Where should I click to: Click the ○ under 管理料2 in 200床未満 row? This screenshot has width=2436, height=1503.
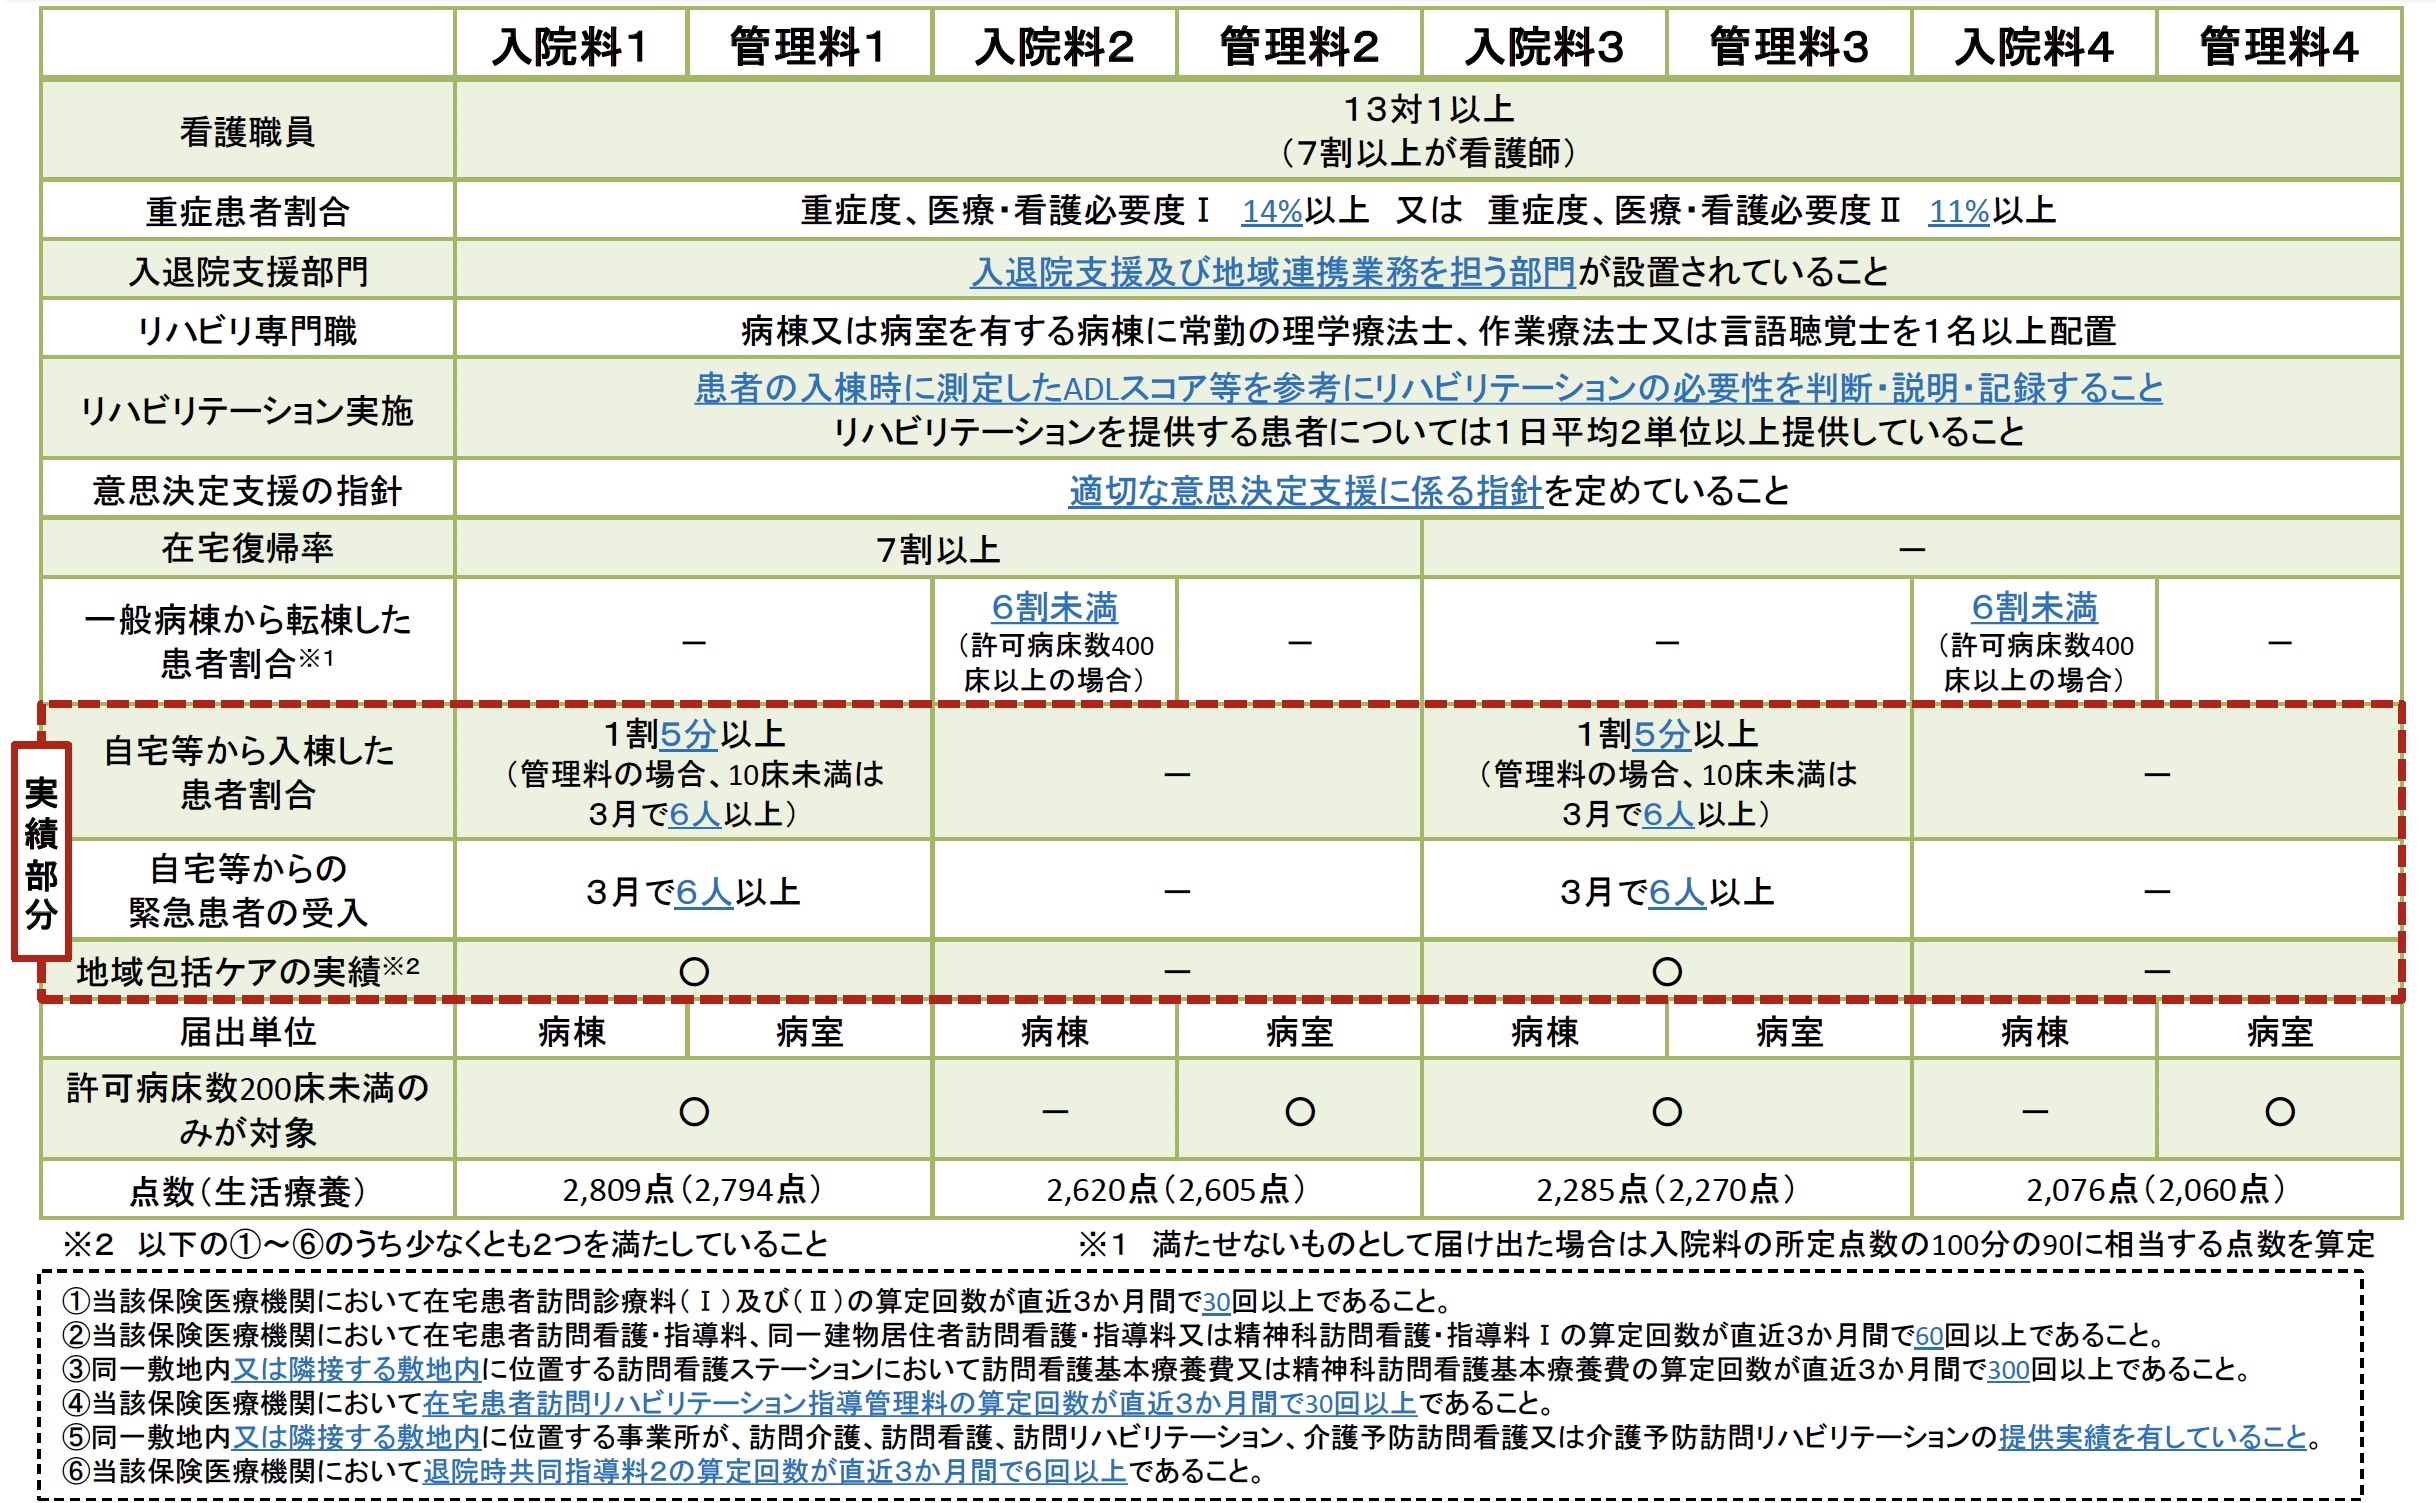coord(1300,1111)
